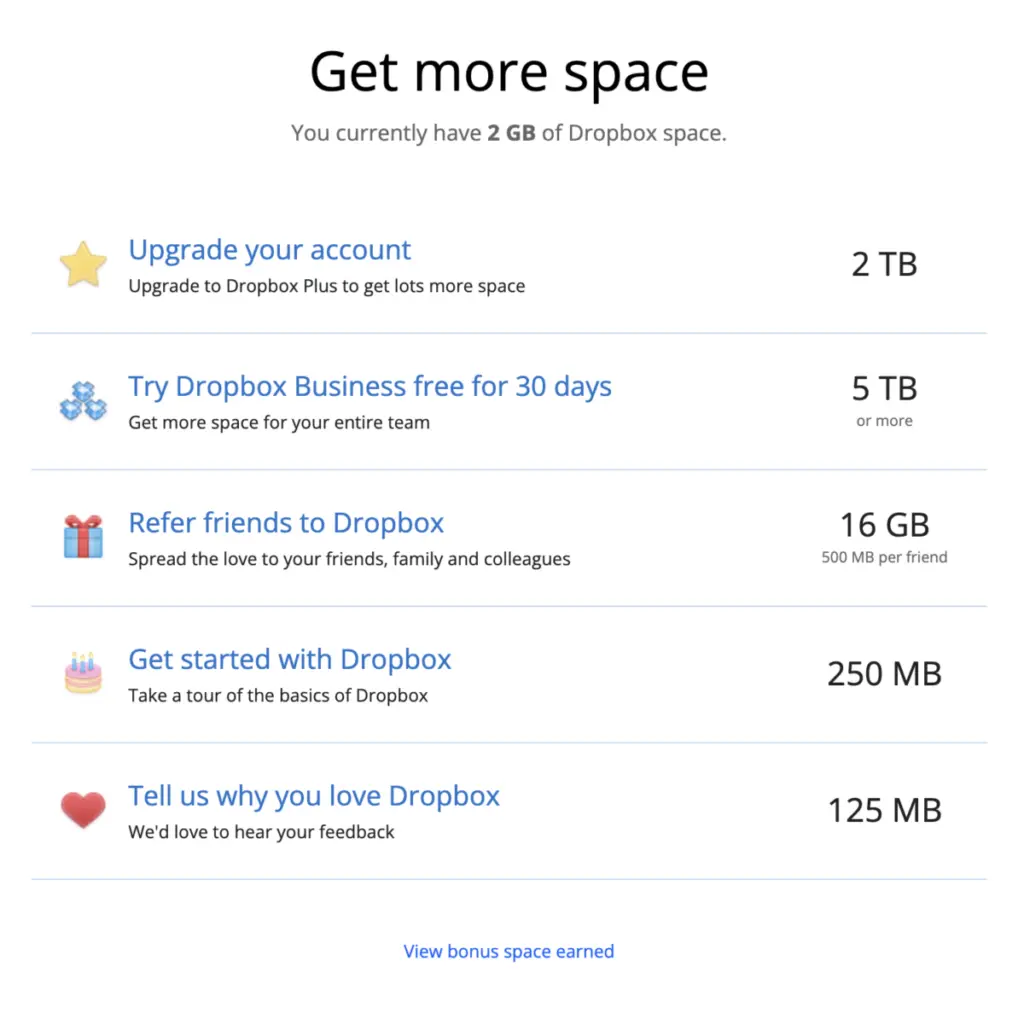Click the Take a tour description text

point(278,695)
